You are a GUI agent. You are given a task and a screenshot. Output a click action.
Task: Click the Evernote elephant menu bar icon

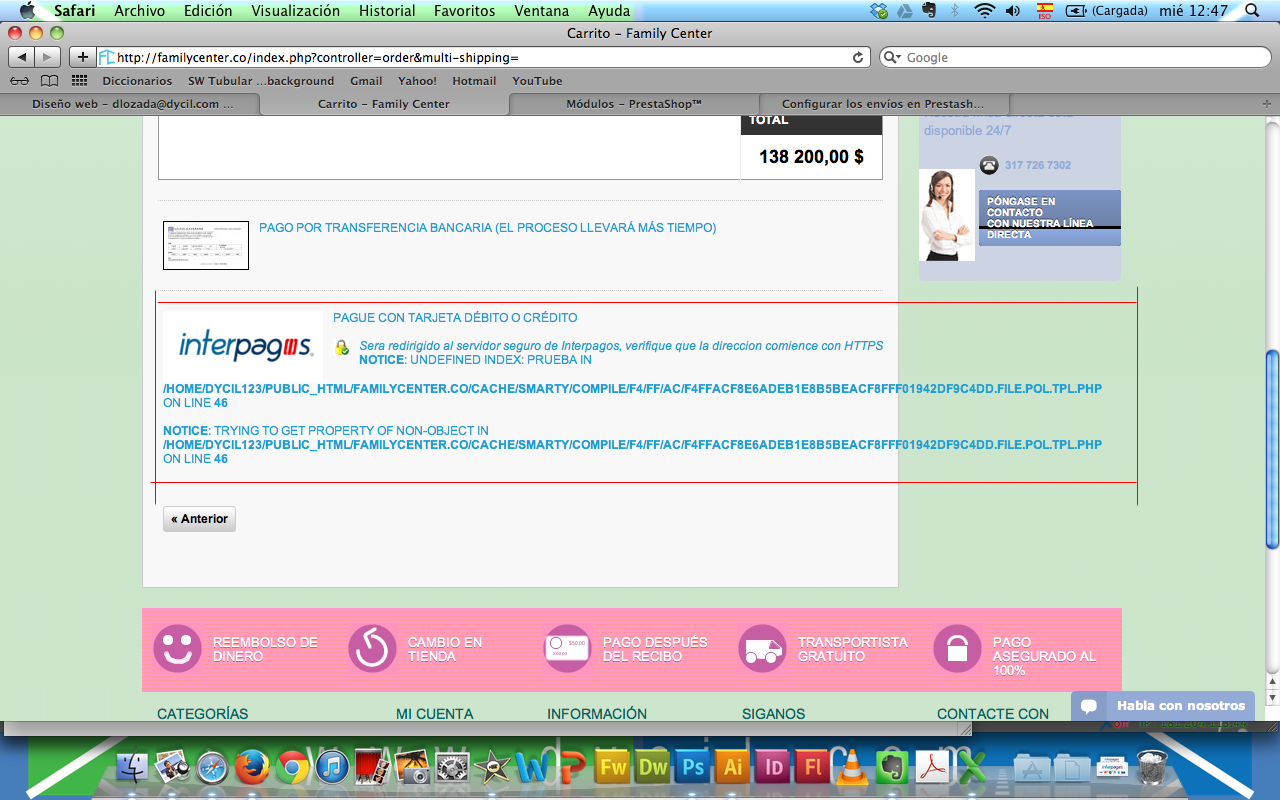click(929, 11)
